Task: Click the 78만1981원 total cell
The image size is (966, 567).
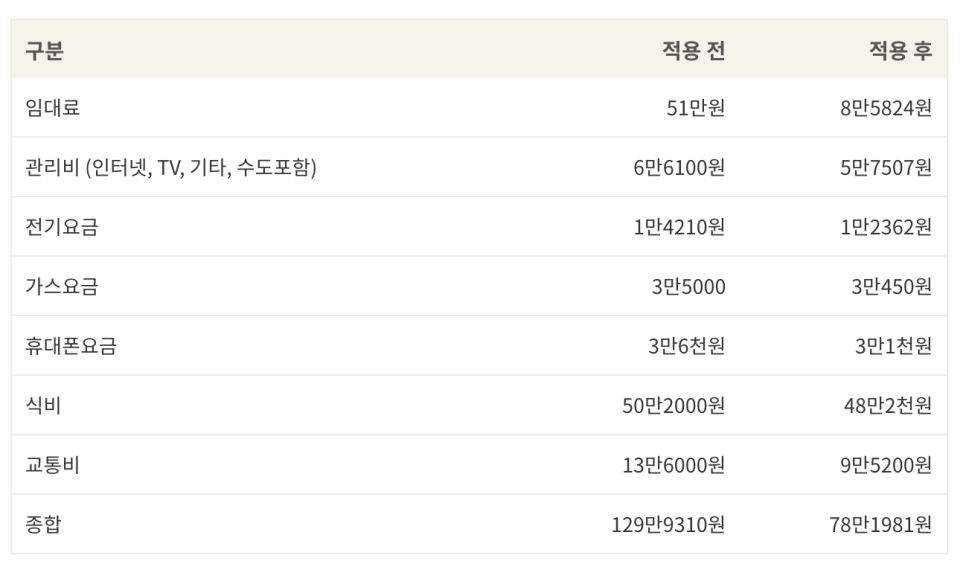Action: pyautogui.click(x=880, y=524)
